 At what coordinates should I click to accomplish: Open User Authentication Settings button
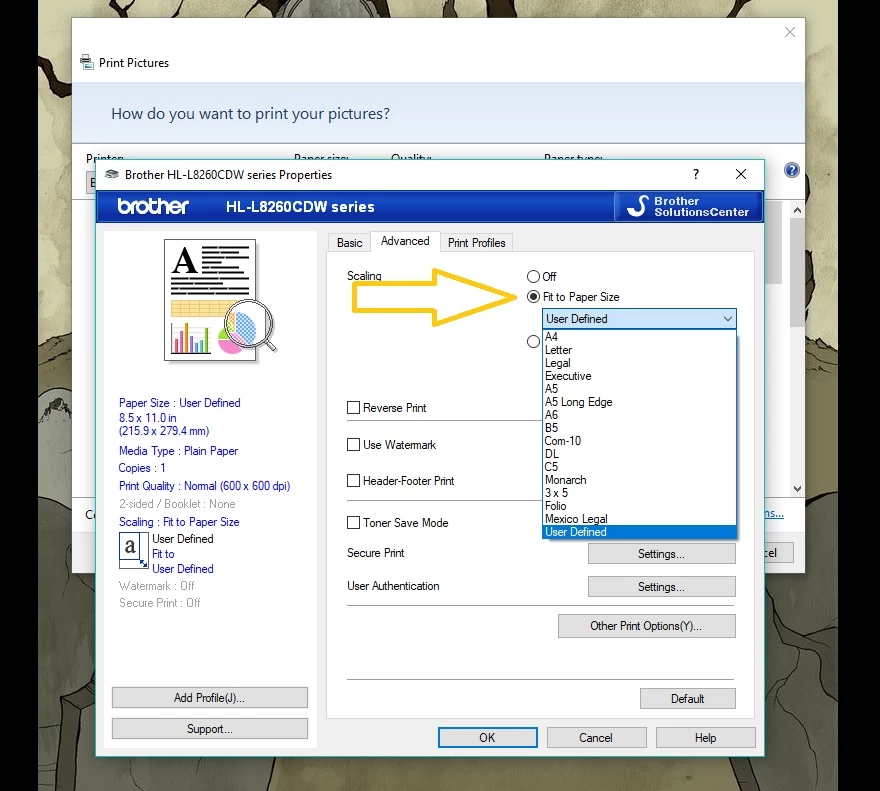pos(661,587)
